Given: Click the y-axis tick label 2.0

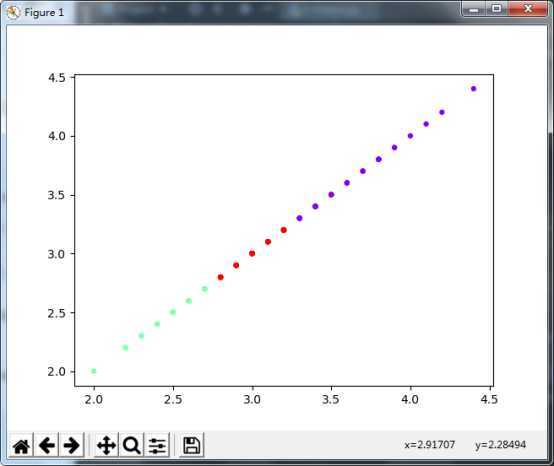Looking at the screenshot, I should coord(57,372).
